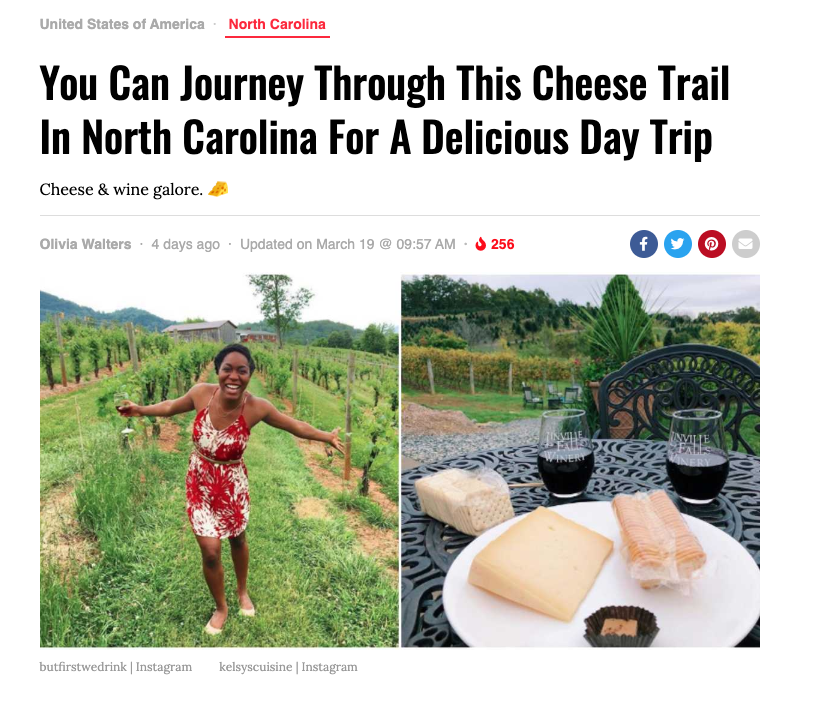The width and height of the screenshot is (816, 706).
Task: Share article on Twitter
Action: [678, 244]
